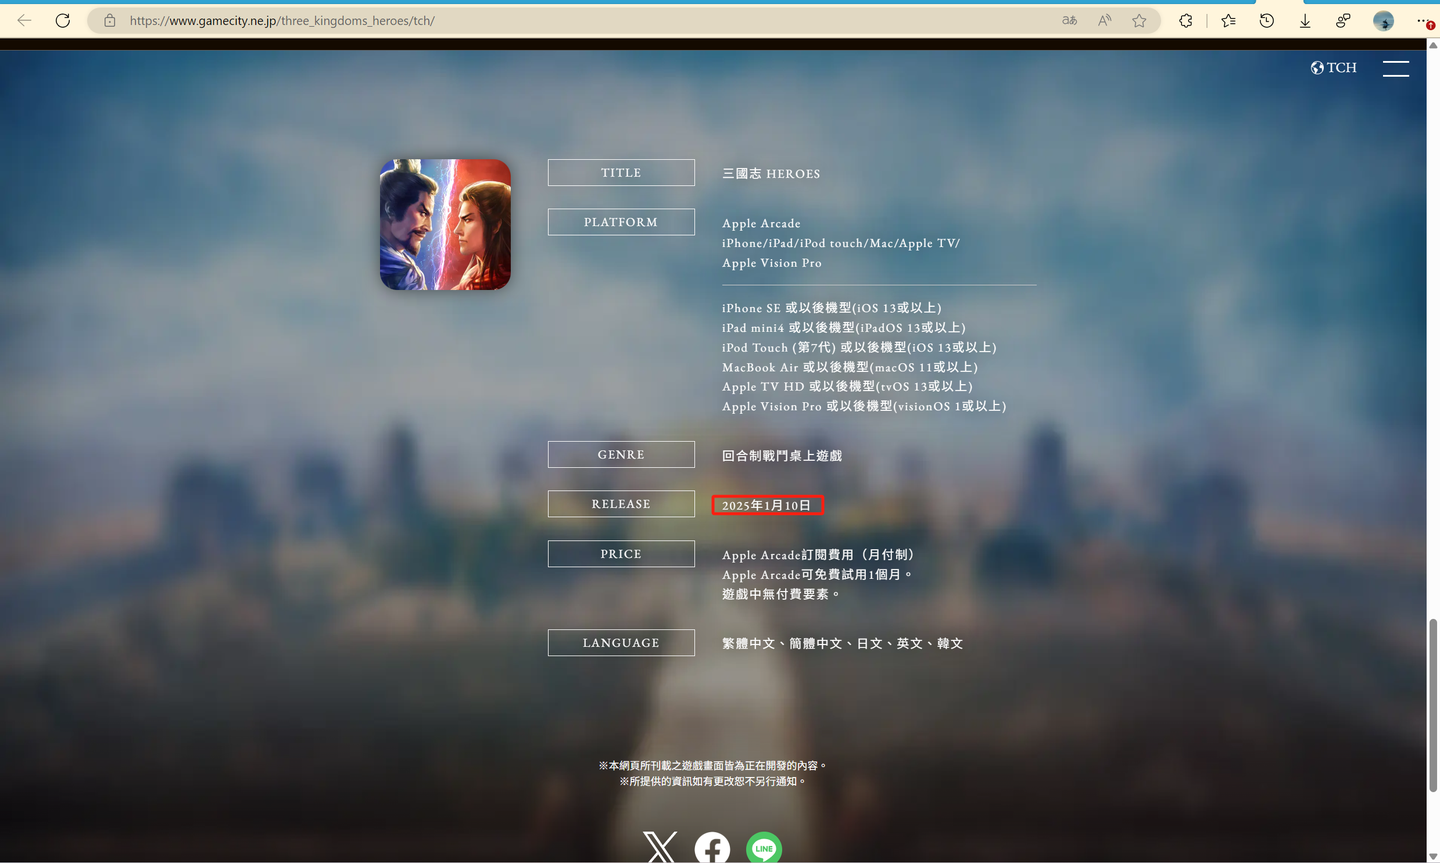This screenshot has height=863, width=1440.
Task: Click the iPhone/iPad/iPod touch/Mac/Apple TV/ line
Action: tap(841, 243)
